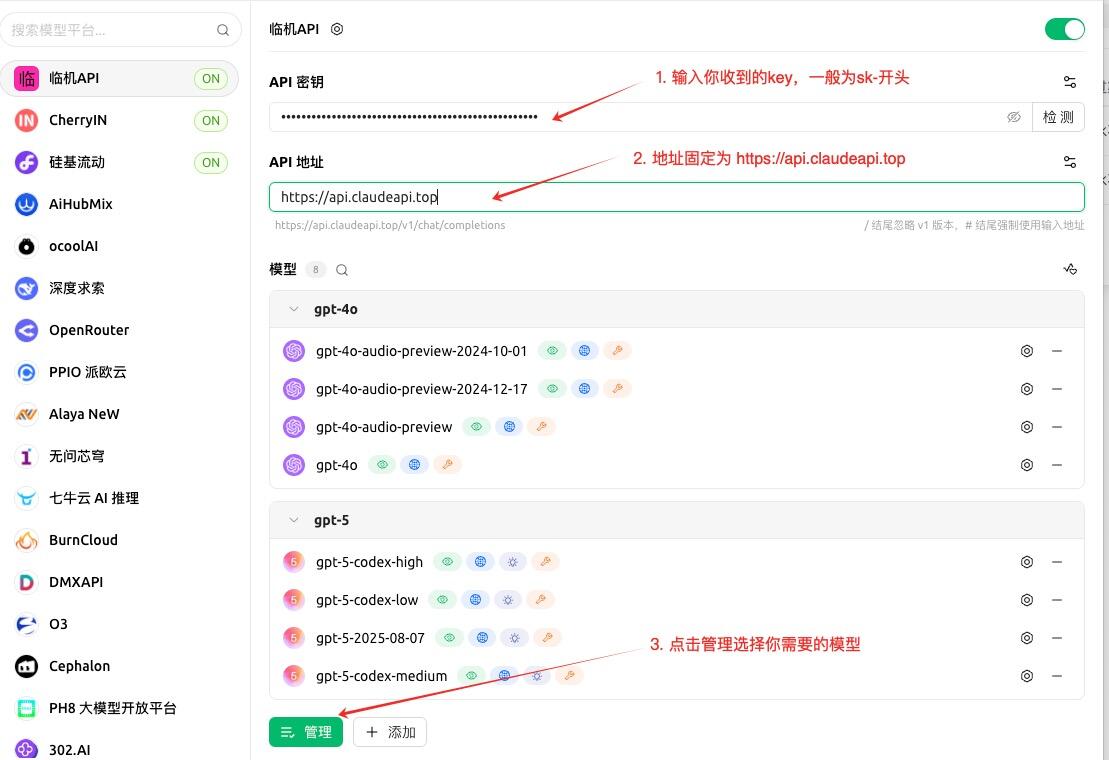Select OpenRouter provider in sidebar
Viewport: 1109px width, 760px height.
(119, 330)
